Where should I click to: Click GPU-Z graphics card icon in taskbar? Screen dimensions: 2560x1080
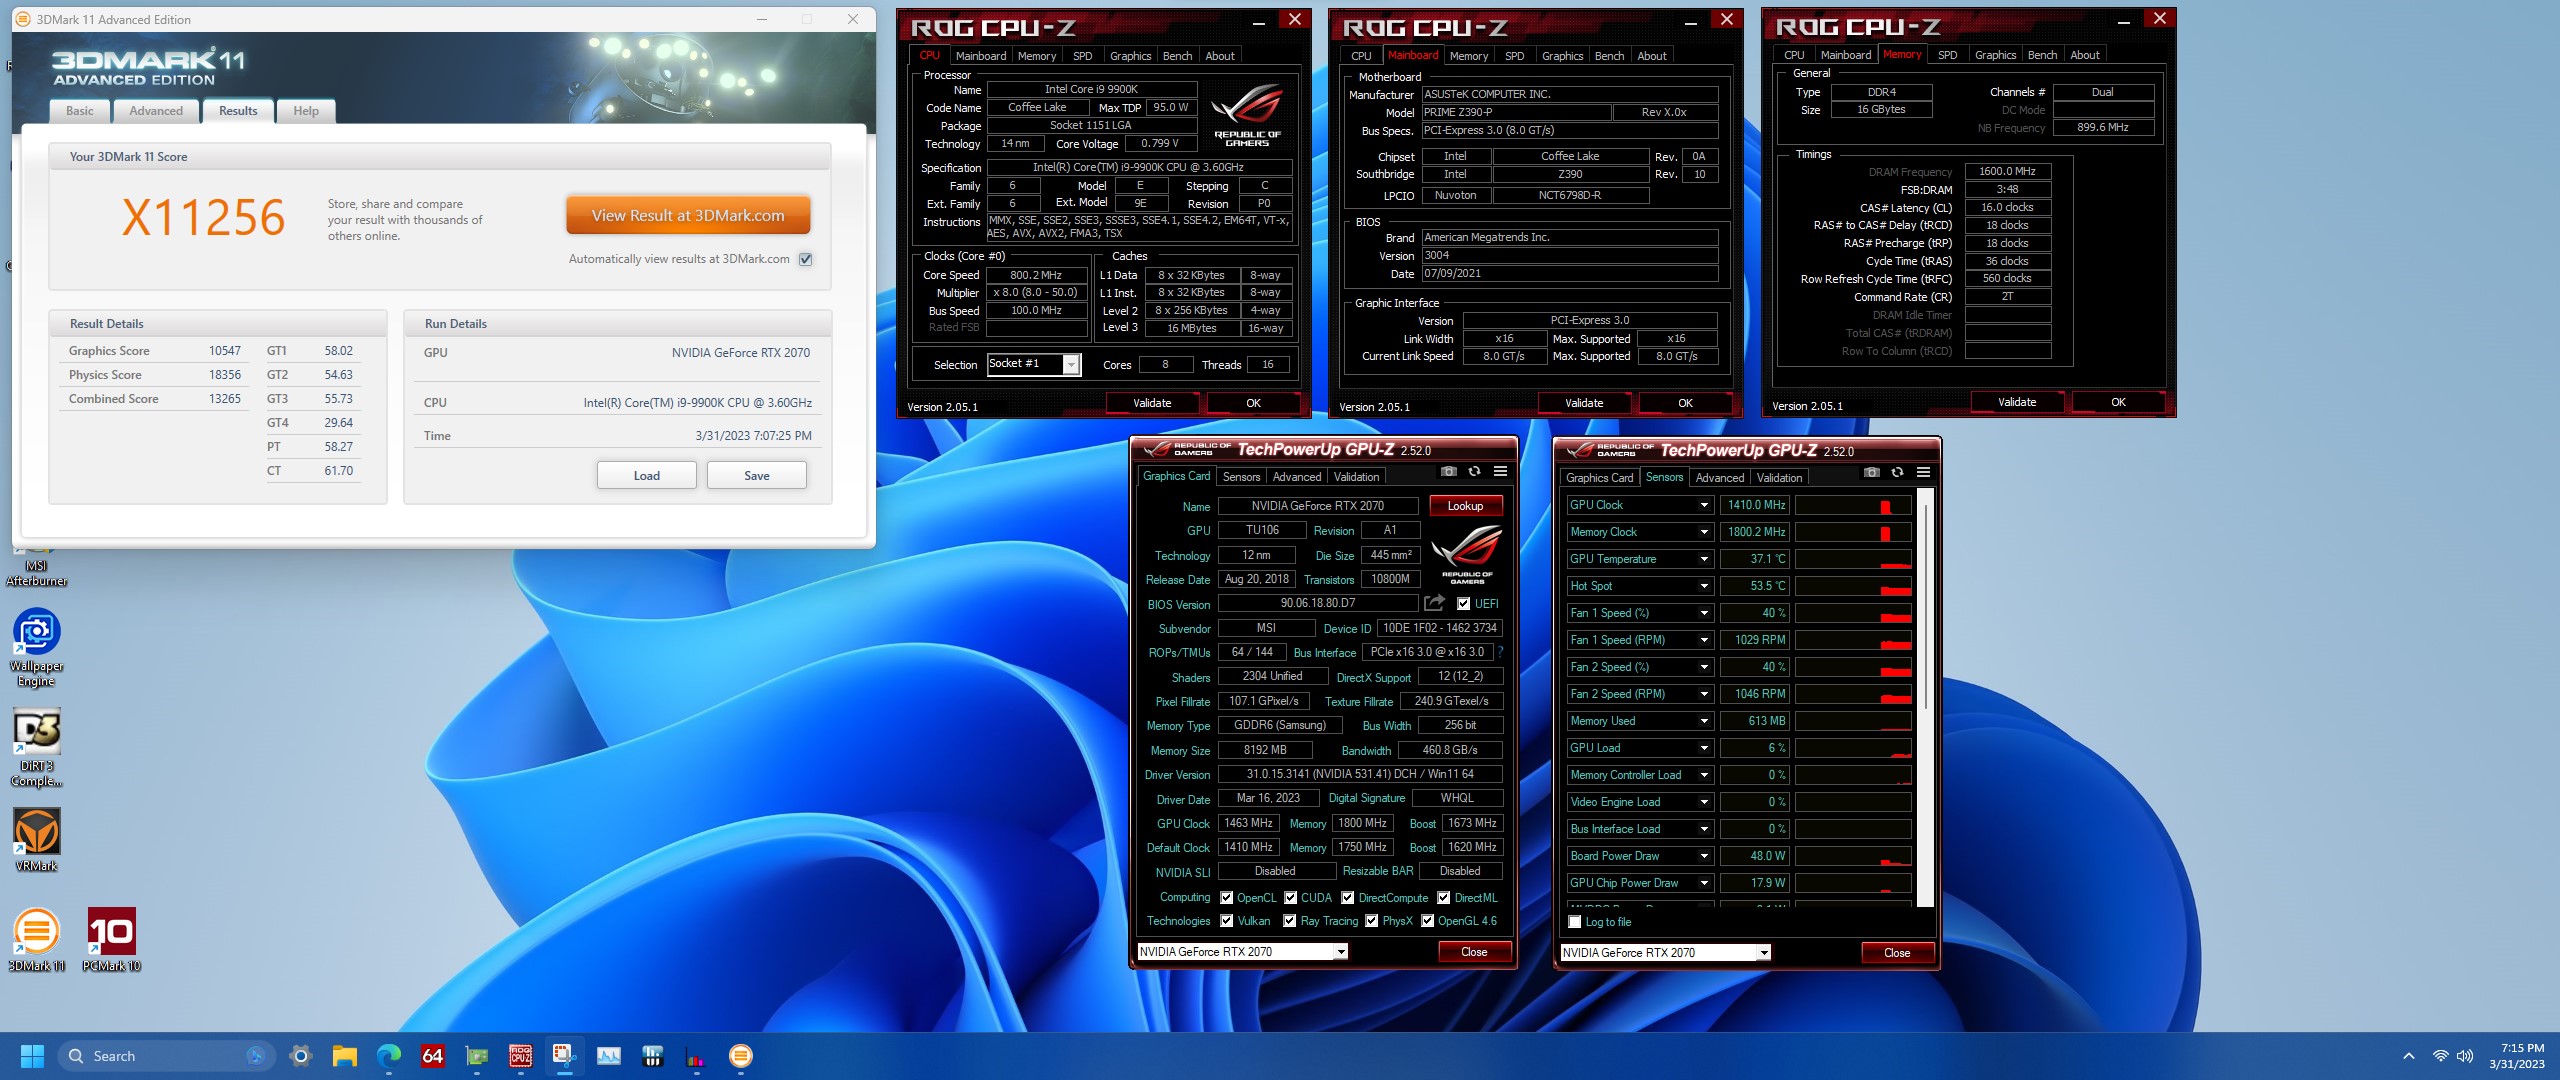[477, 1056]
